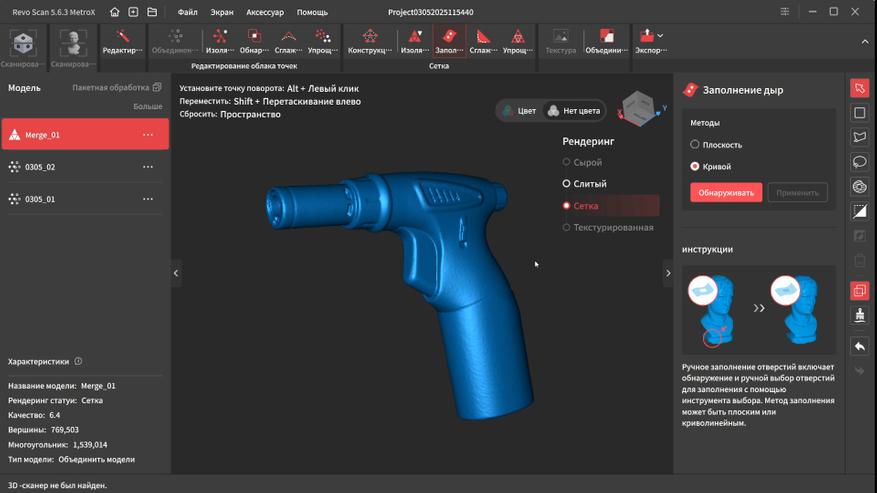Select the Обнар overlap detection tool
Screen dimensions: 877x493
tap(254, 42)
